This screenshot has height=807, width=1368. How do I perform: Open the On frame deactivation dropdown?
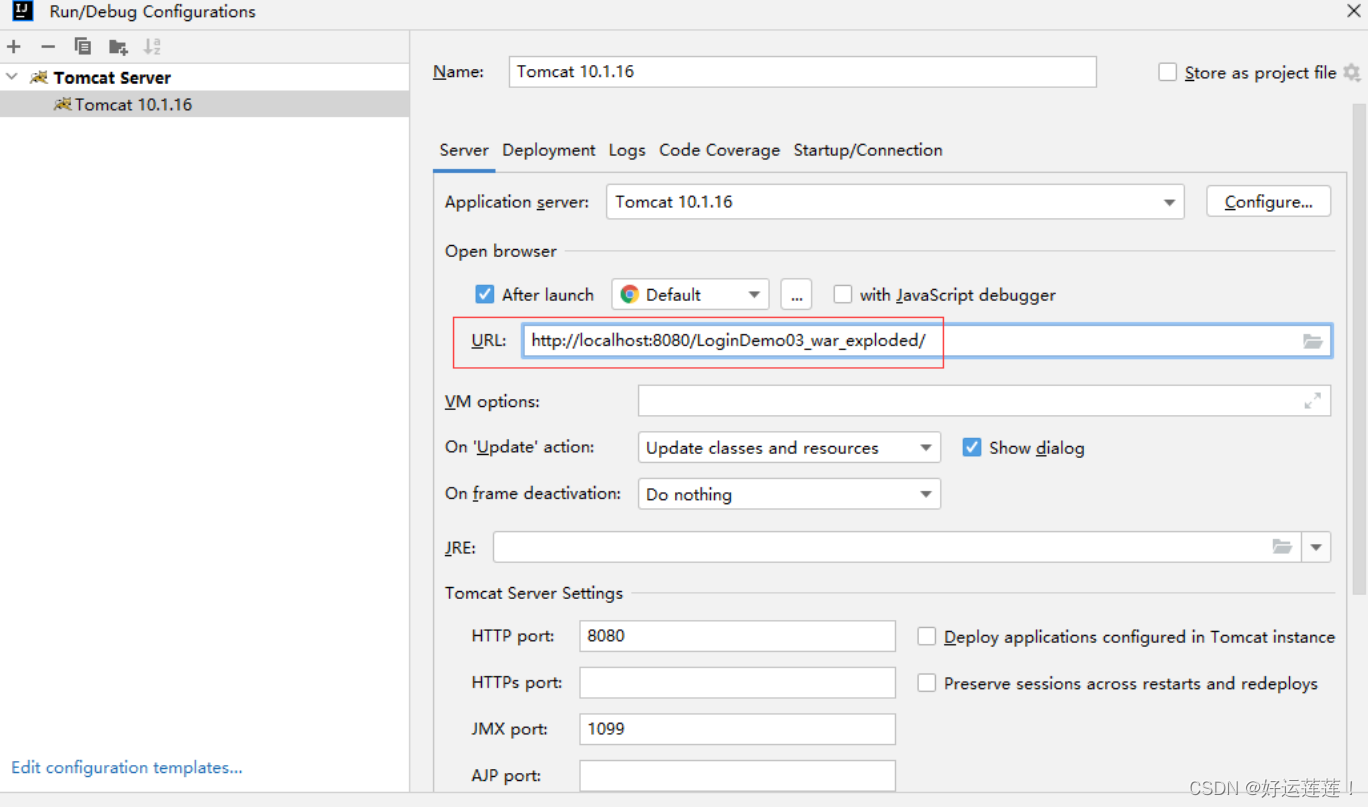pos(789,494)
